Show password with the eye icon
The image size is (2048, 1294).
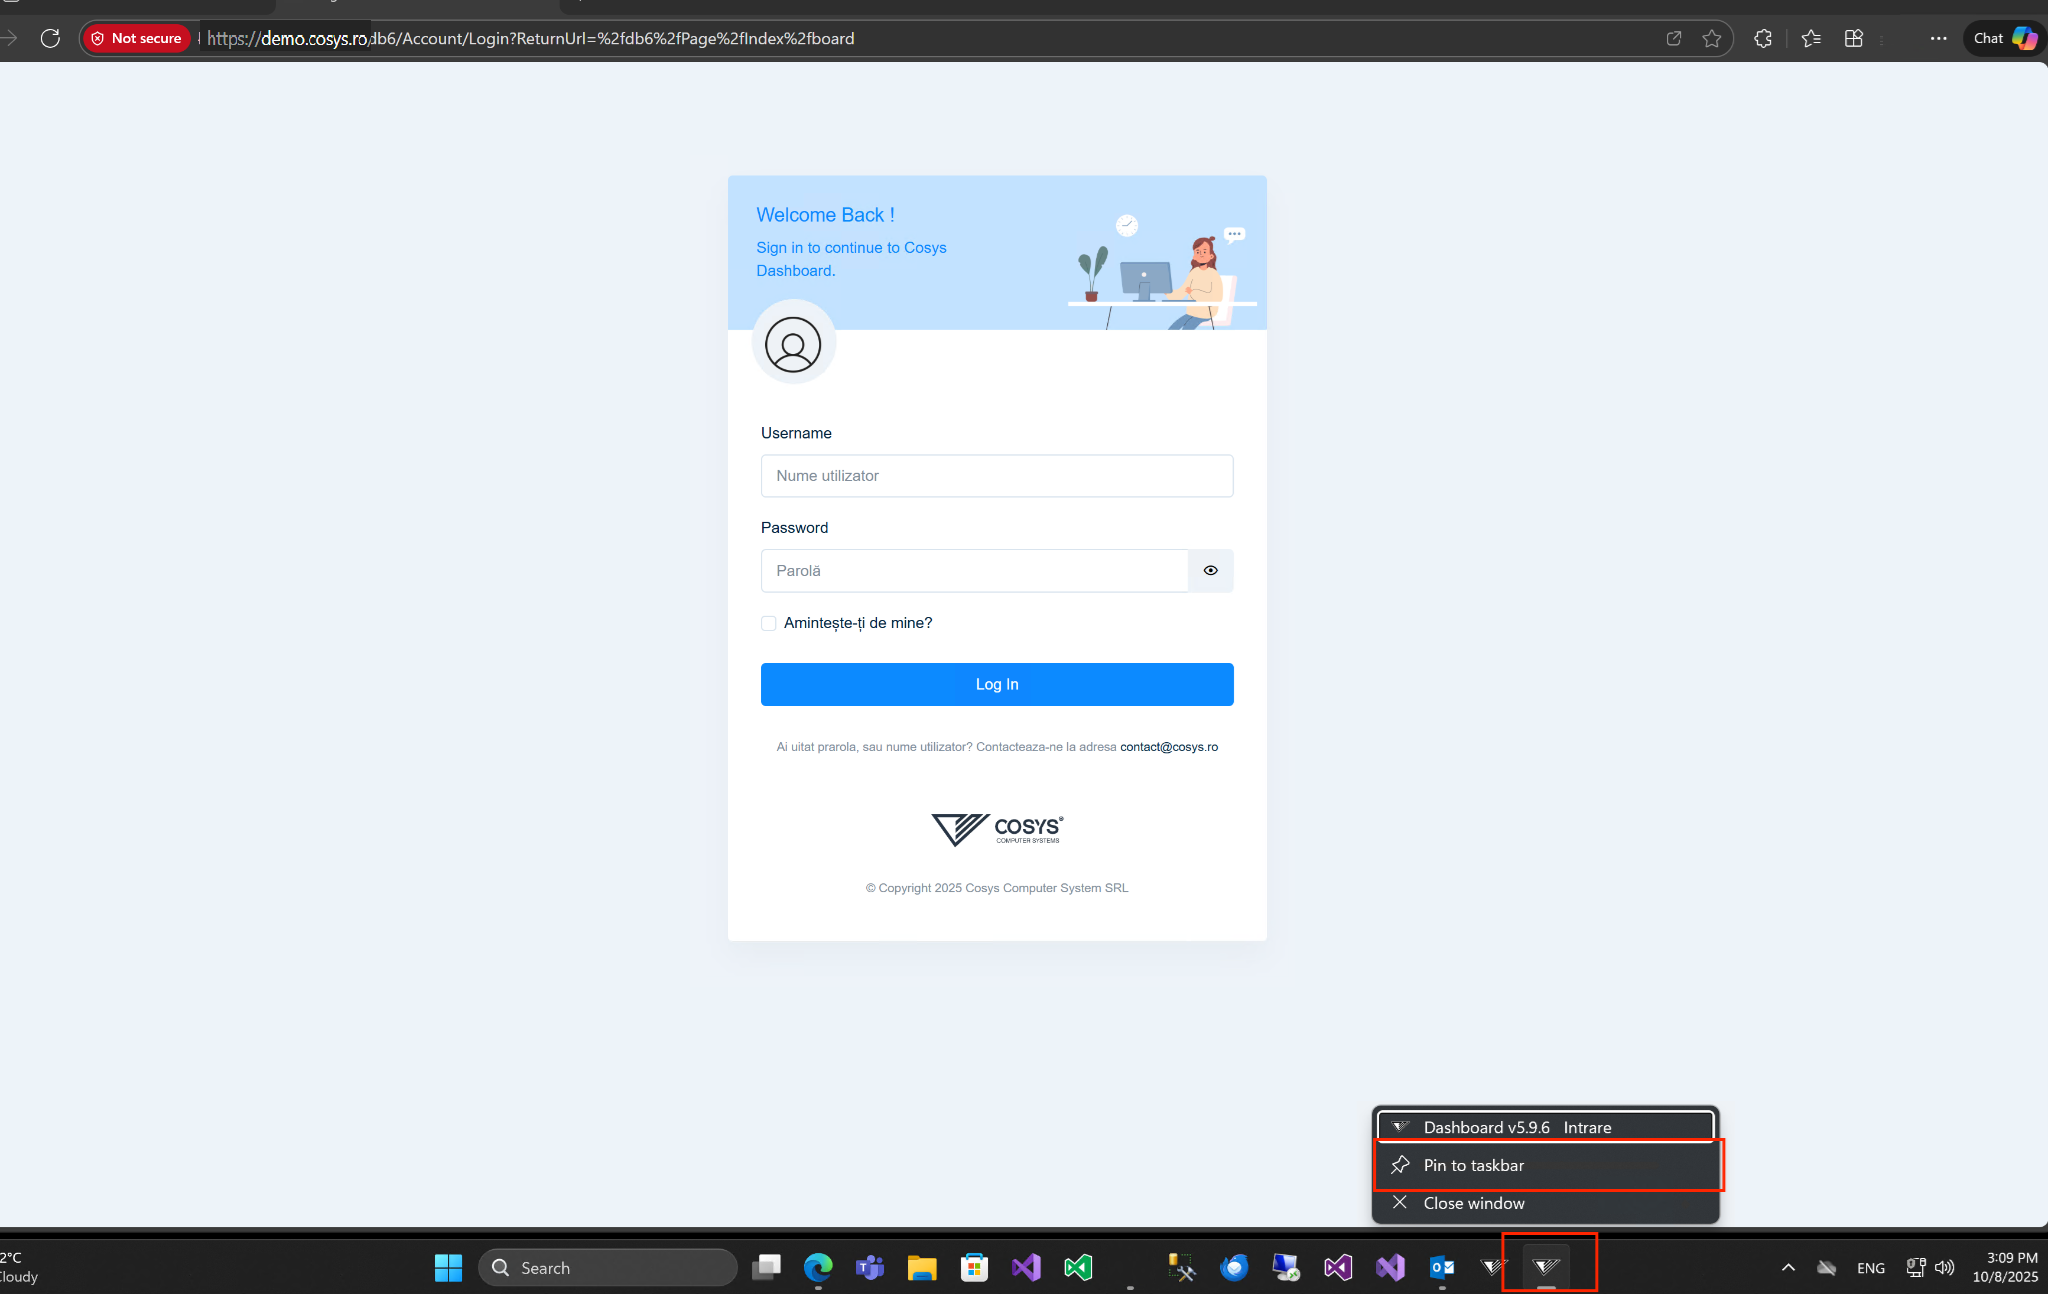(x=1211, y=571)
